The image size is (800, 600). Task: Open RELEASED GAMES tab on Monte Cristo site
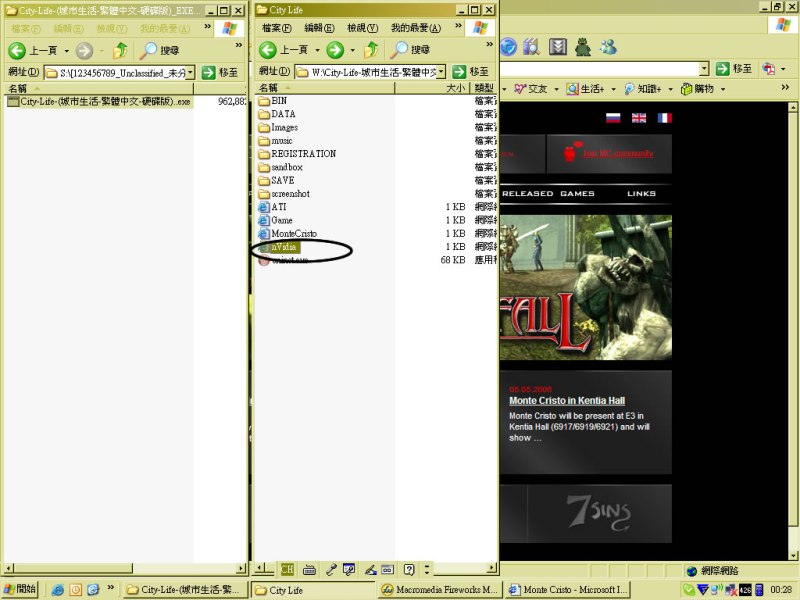548,193
